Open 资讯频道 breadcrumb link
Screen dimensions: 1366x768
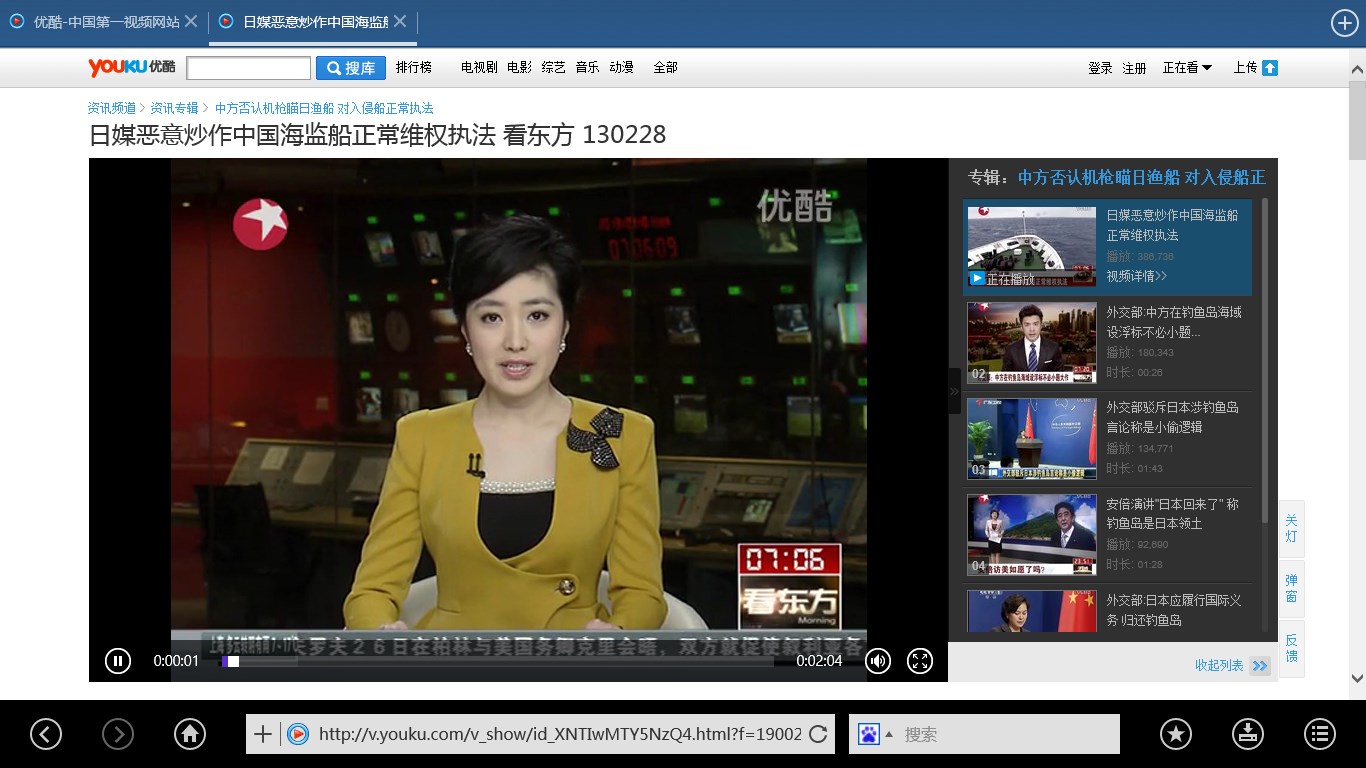pos(112,108)
